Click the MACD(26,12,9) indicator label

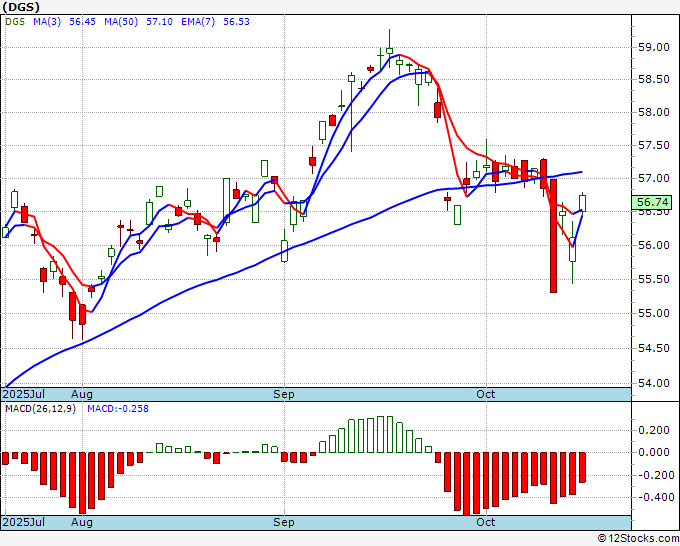pos(40,409)
